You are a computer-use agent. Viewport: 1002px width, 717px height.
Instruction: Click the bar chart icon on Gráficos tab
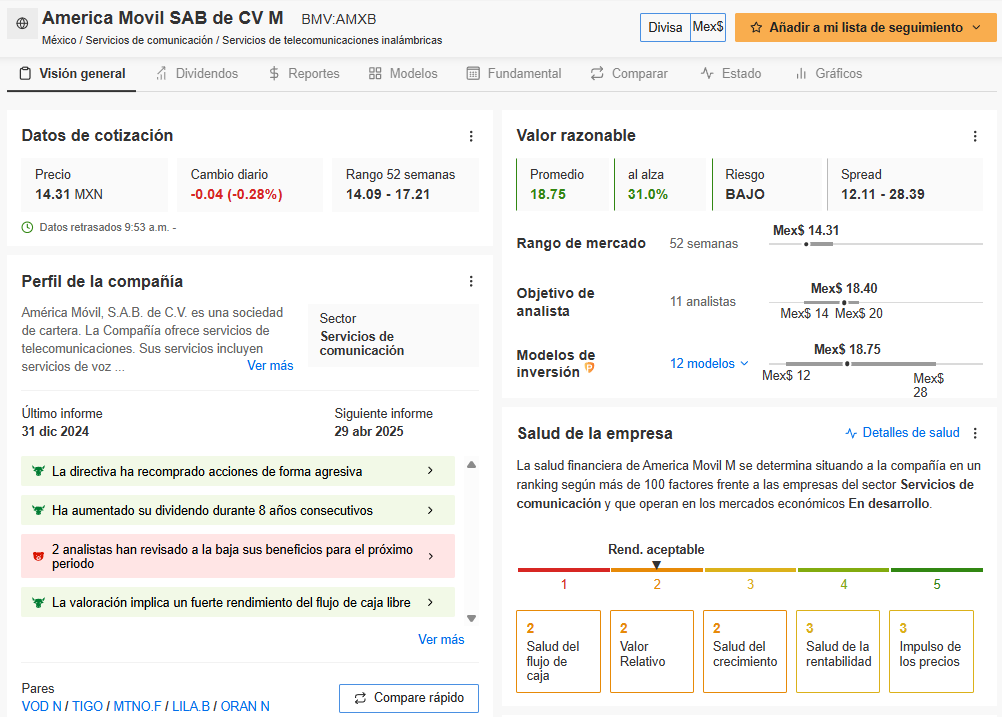pos(801,73)
